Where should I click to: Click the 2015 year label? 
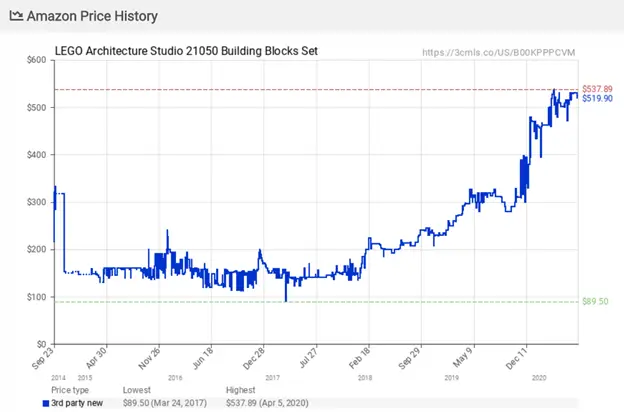85,378
